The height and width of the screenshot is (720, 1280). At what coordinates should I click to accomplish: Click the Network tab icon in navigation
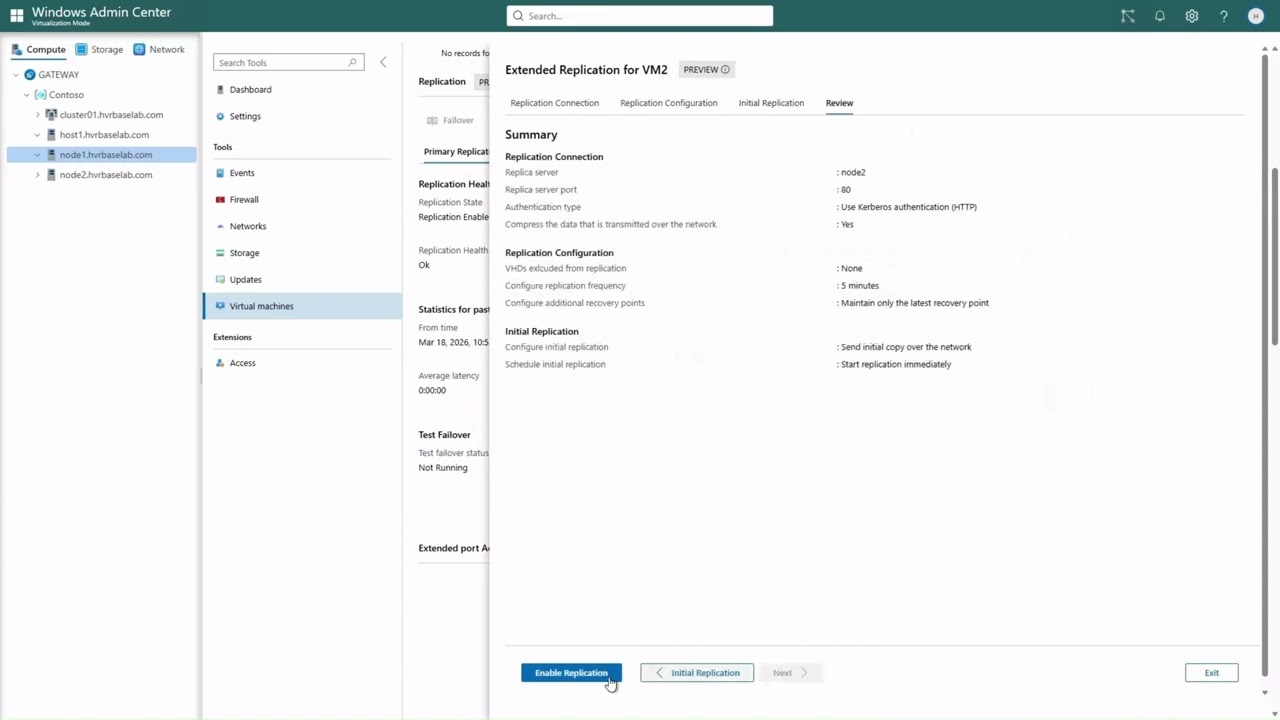(139, 49)
